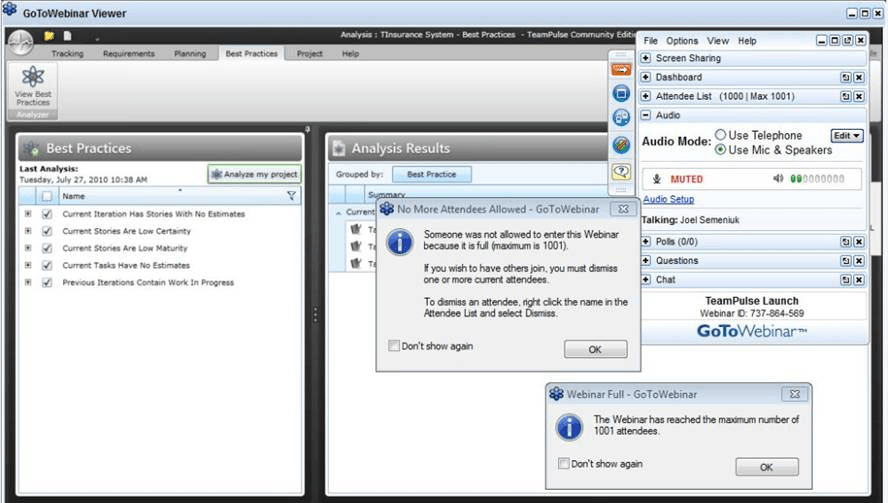Viewport: 888px width, 503px height.
Task: Toggle the select-all checkbox in Name header
Action: [x=47, y=196]
